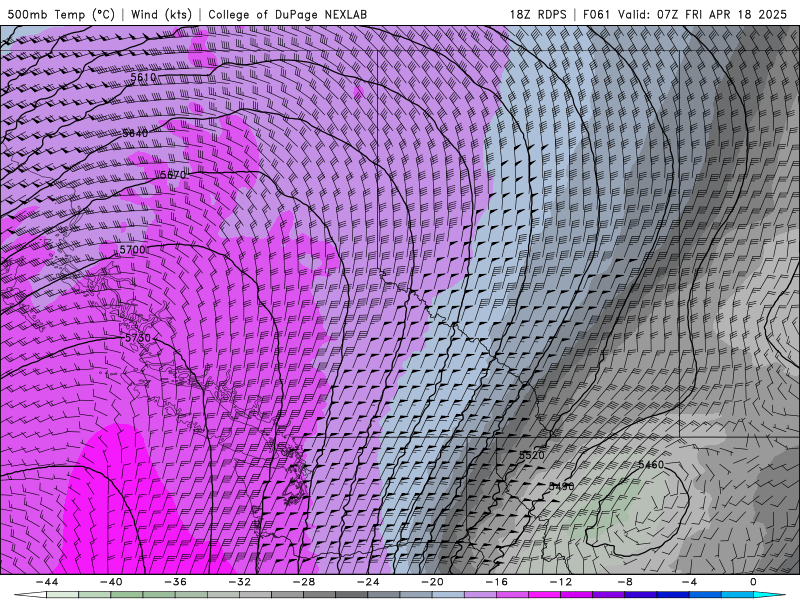This screenshot has height=600, width=800.
Task: Click the 0 colorbar value
Action: (x=754, y=582)
